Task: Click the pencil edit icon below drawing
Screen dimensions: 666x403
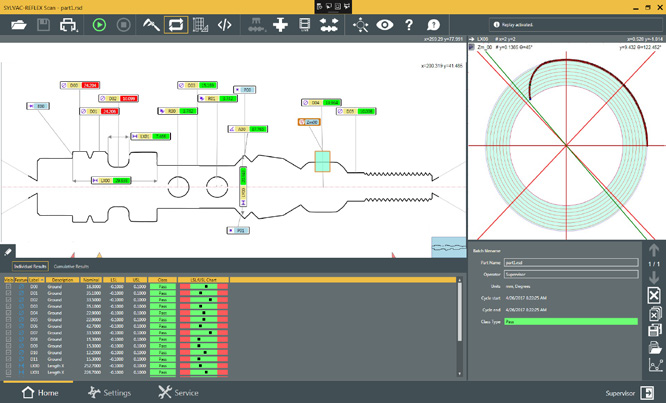Action: tap(8, 251)
